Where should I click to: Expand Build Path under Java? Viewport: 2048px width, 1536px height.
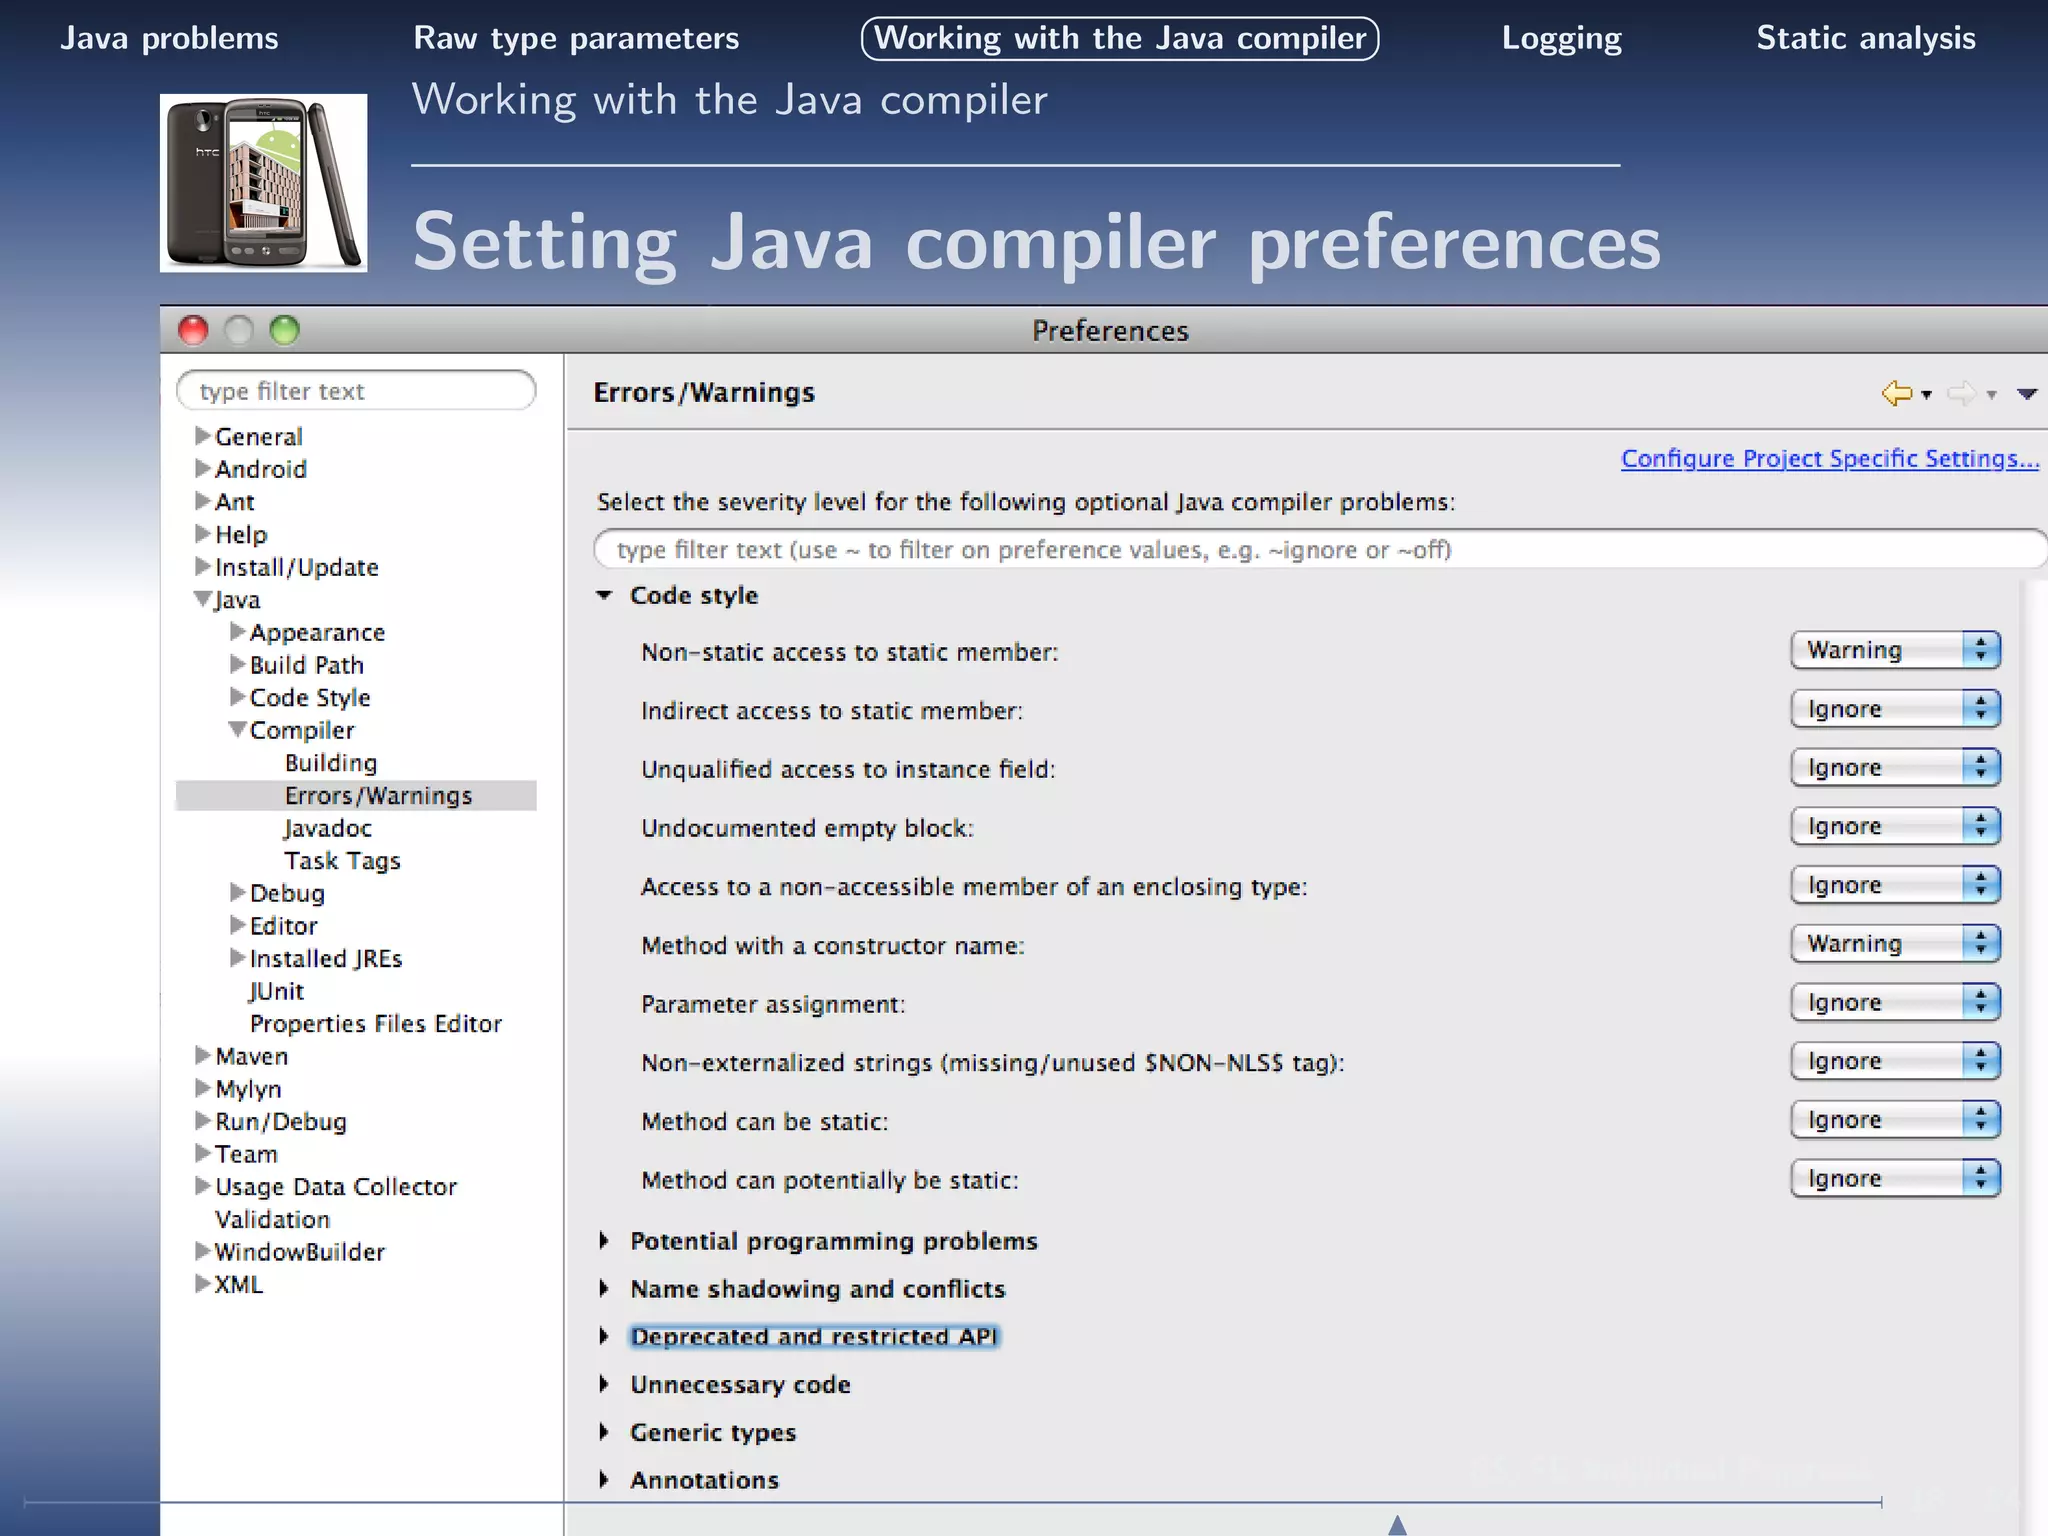pyautogui.click(x=238, y=664)
